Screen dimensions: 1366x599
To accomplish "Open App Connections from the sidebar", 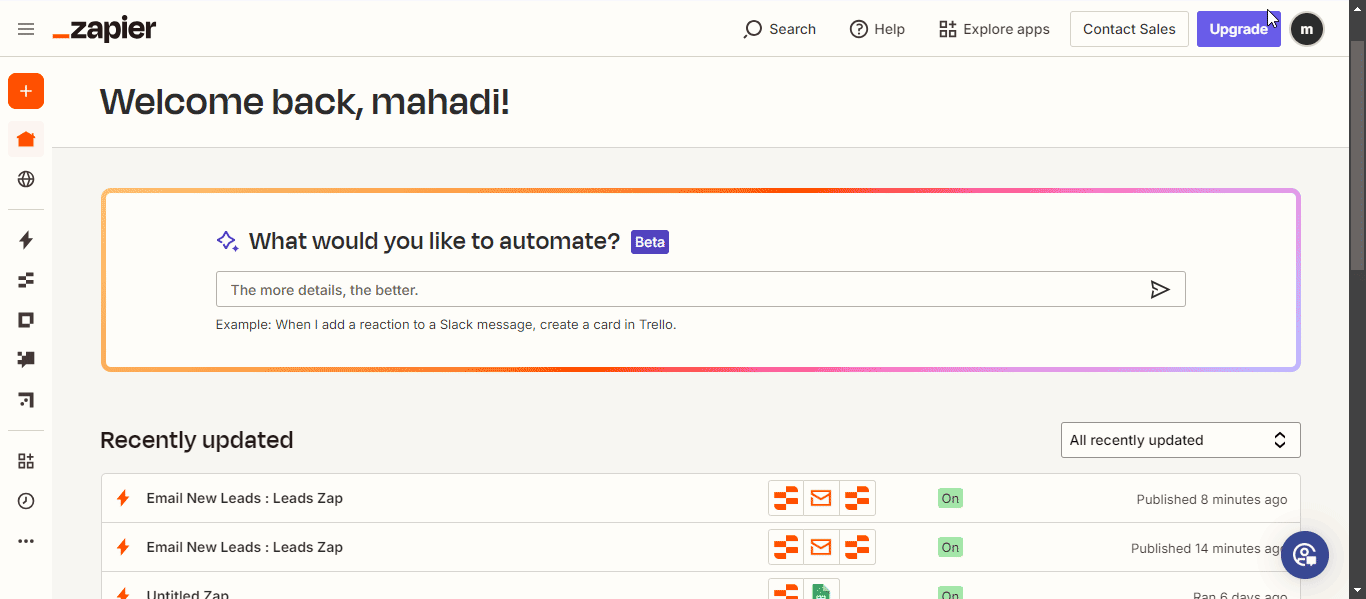I will pos(26,460).
